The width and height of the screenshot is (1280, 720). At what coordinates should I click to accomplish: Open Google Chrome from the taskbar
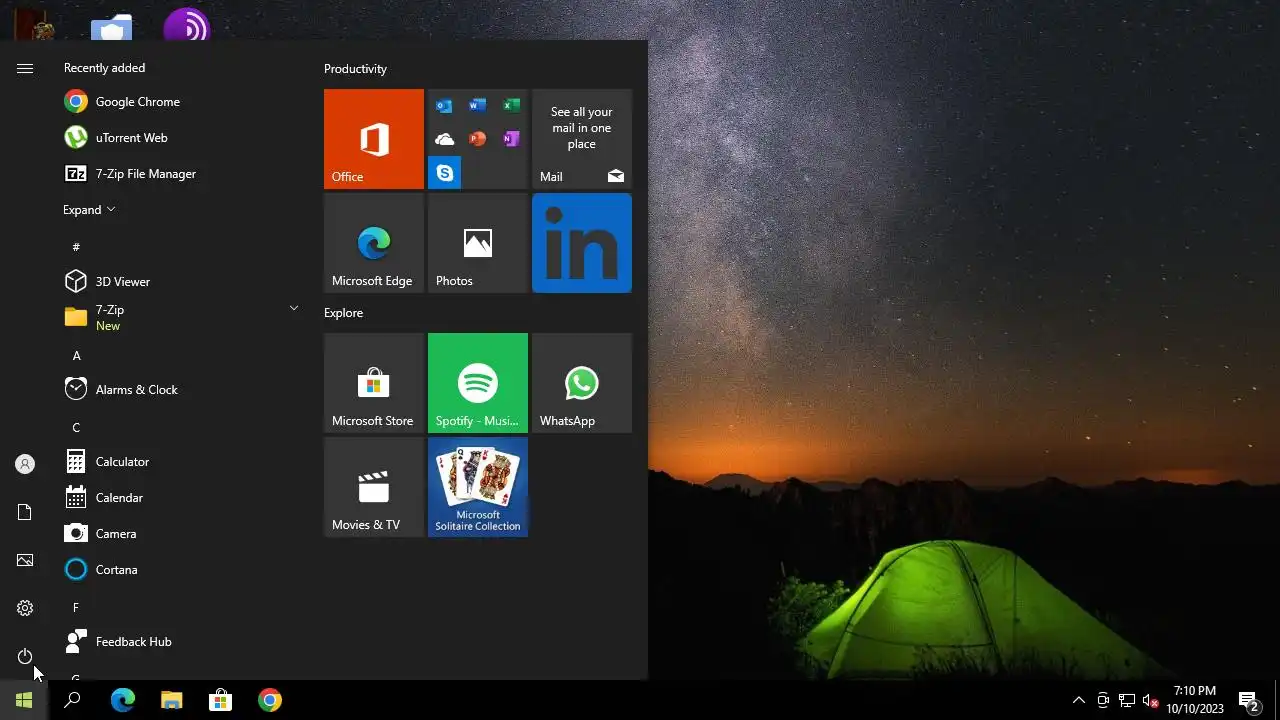point(269,700)
